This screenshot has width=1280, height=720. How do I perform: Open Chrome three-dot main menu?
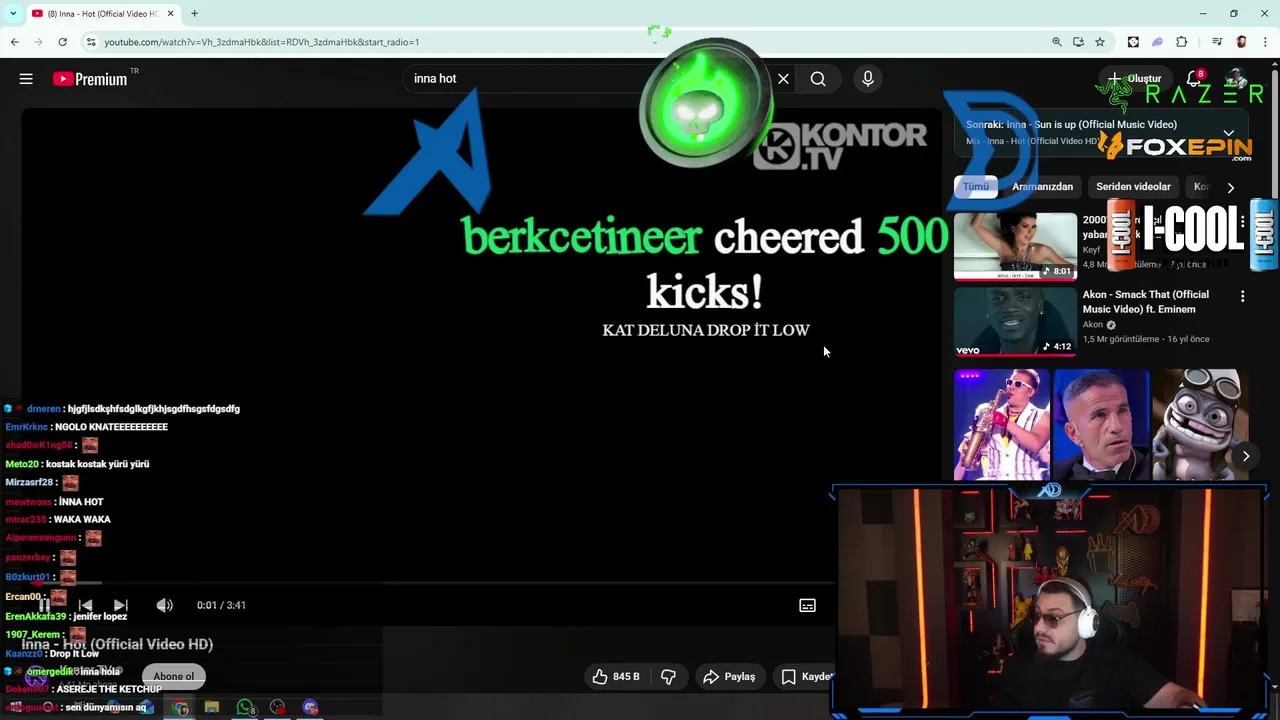pyautogui.click(x=1266, y=42)
